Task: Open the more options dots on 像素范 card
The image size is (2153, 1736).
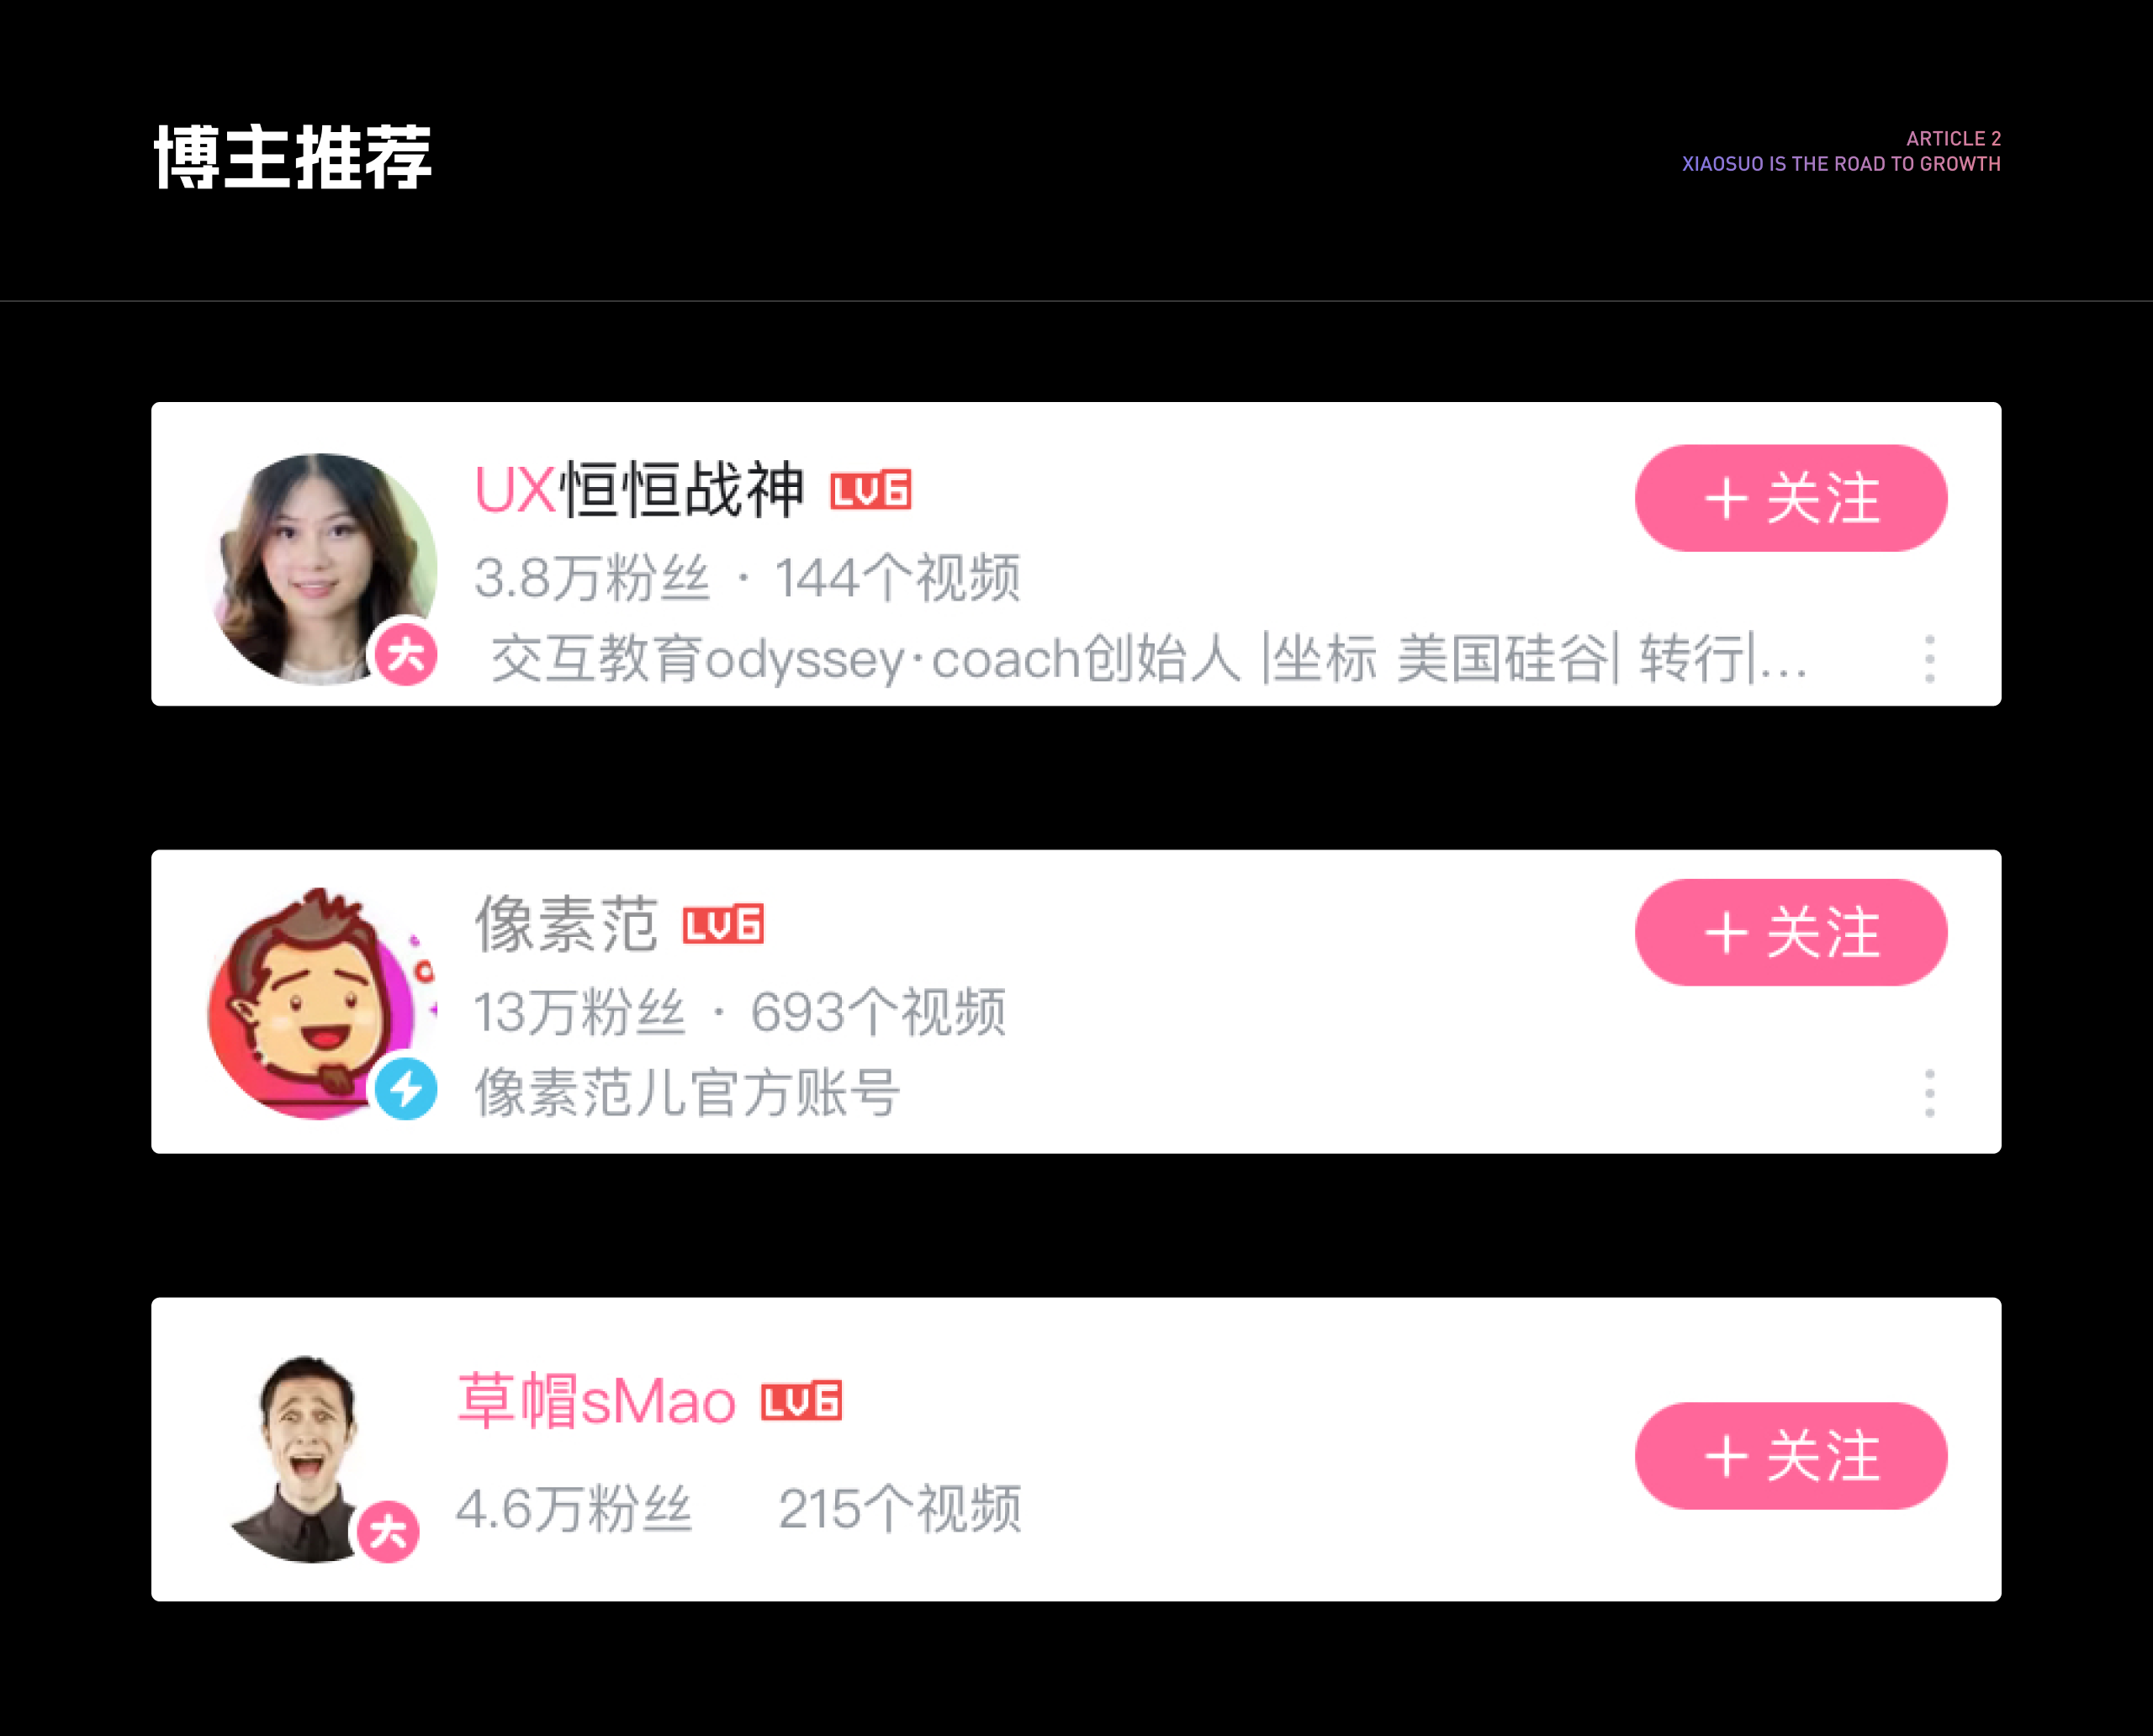Action: click(x=1929, y=1093)
